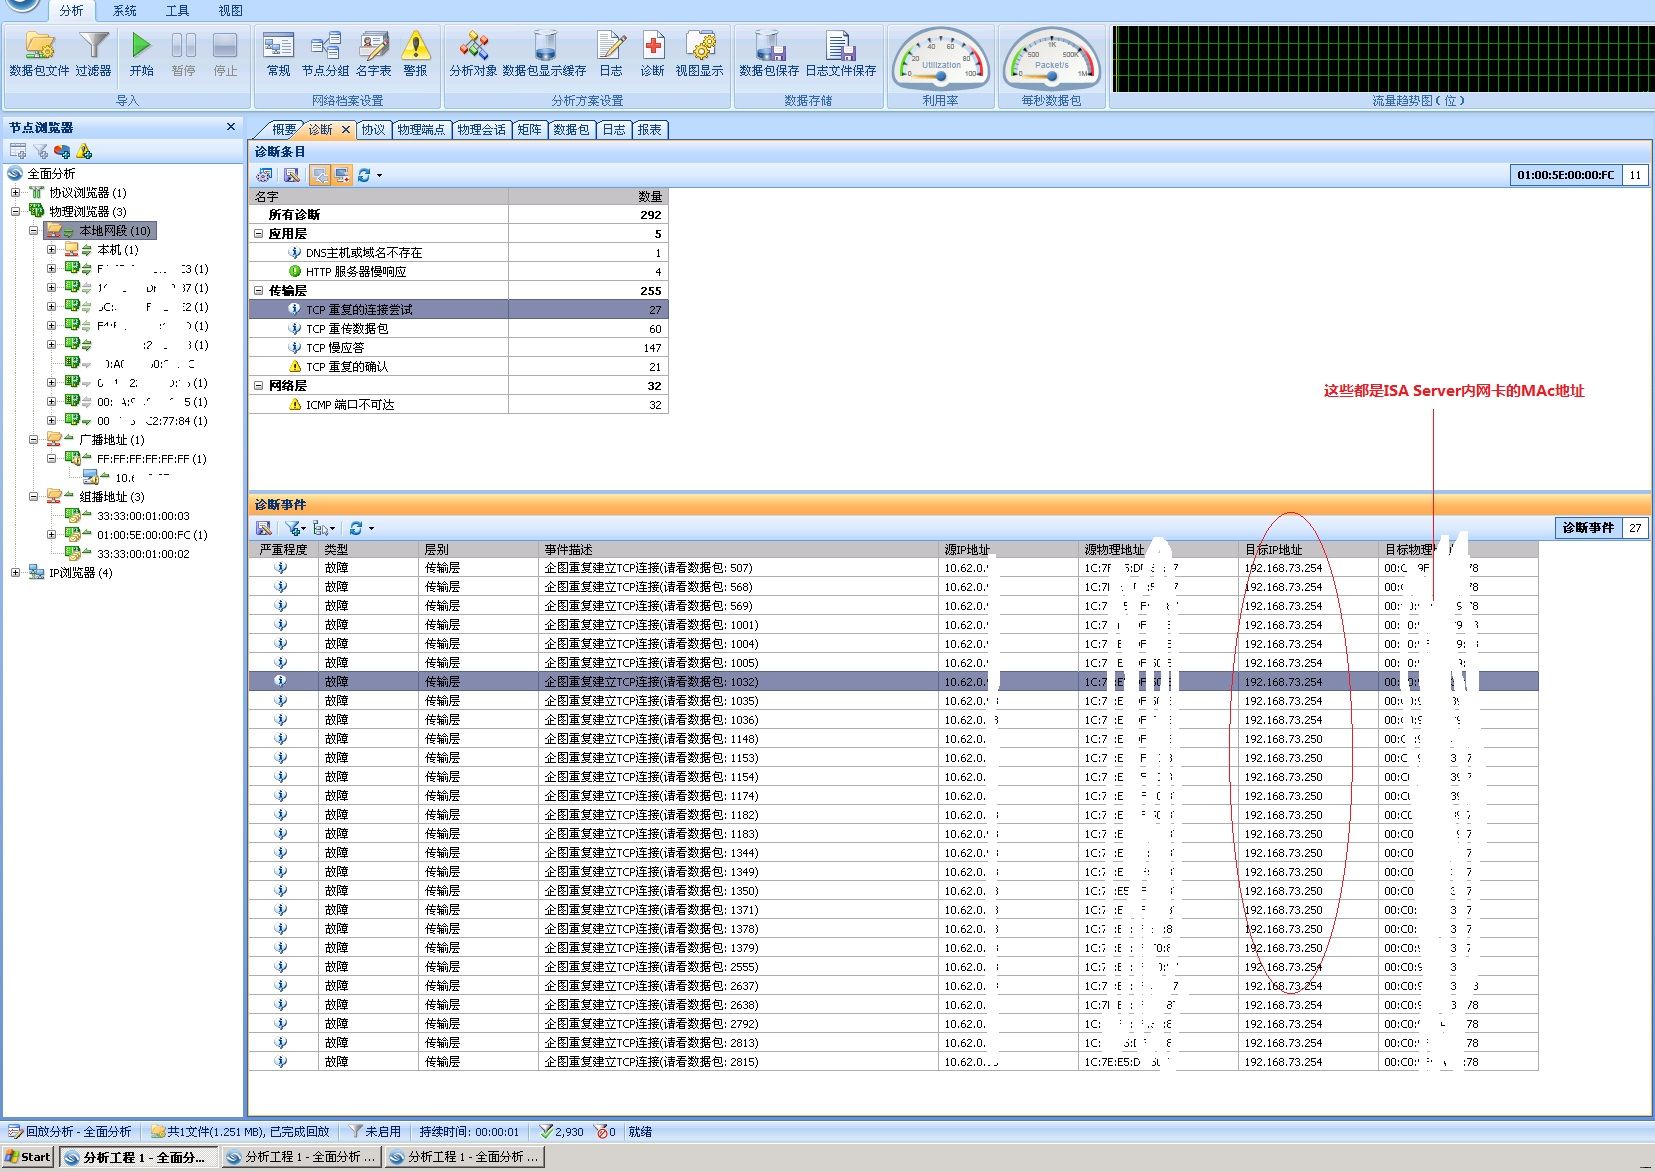Viewport: 1655px width, 1172px height.
Task: Click the refresh icon in 诊断事件 toolbar
Action: pos(356,528)
